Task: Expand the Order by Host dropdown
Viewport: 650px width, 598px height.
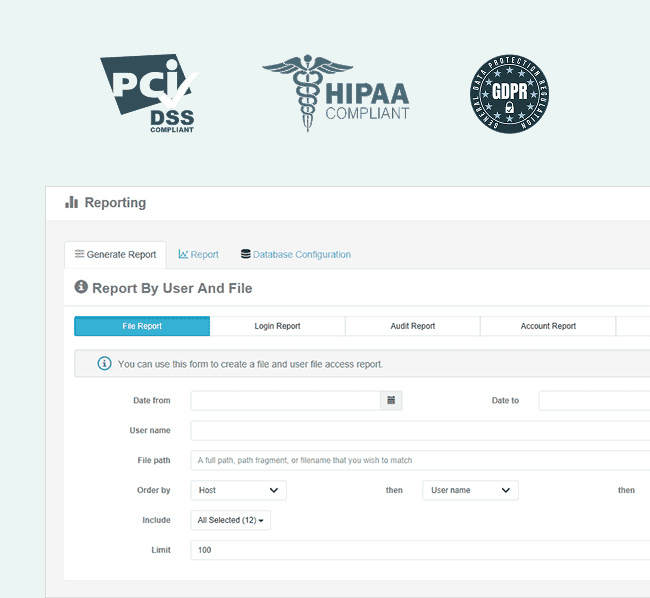Action: coord(238,490)
